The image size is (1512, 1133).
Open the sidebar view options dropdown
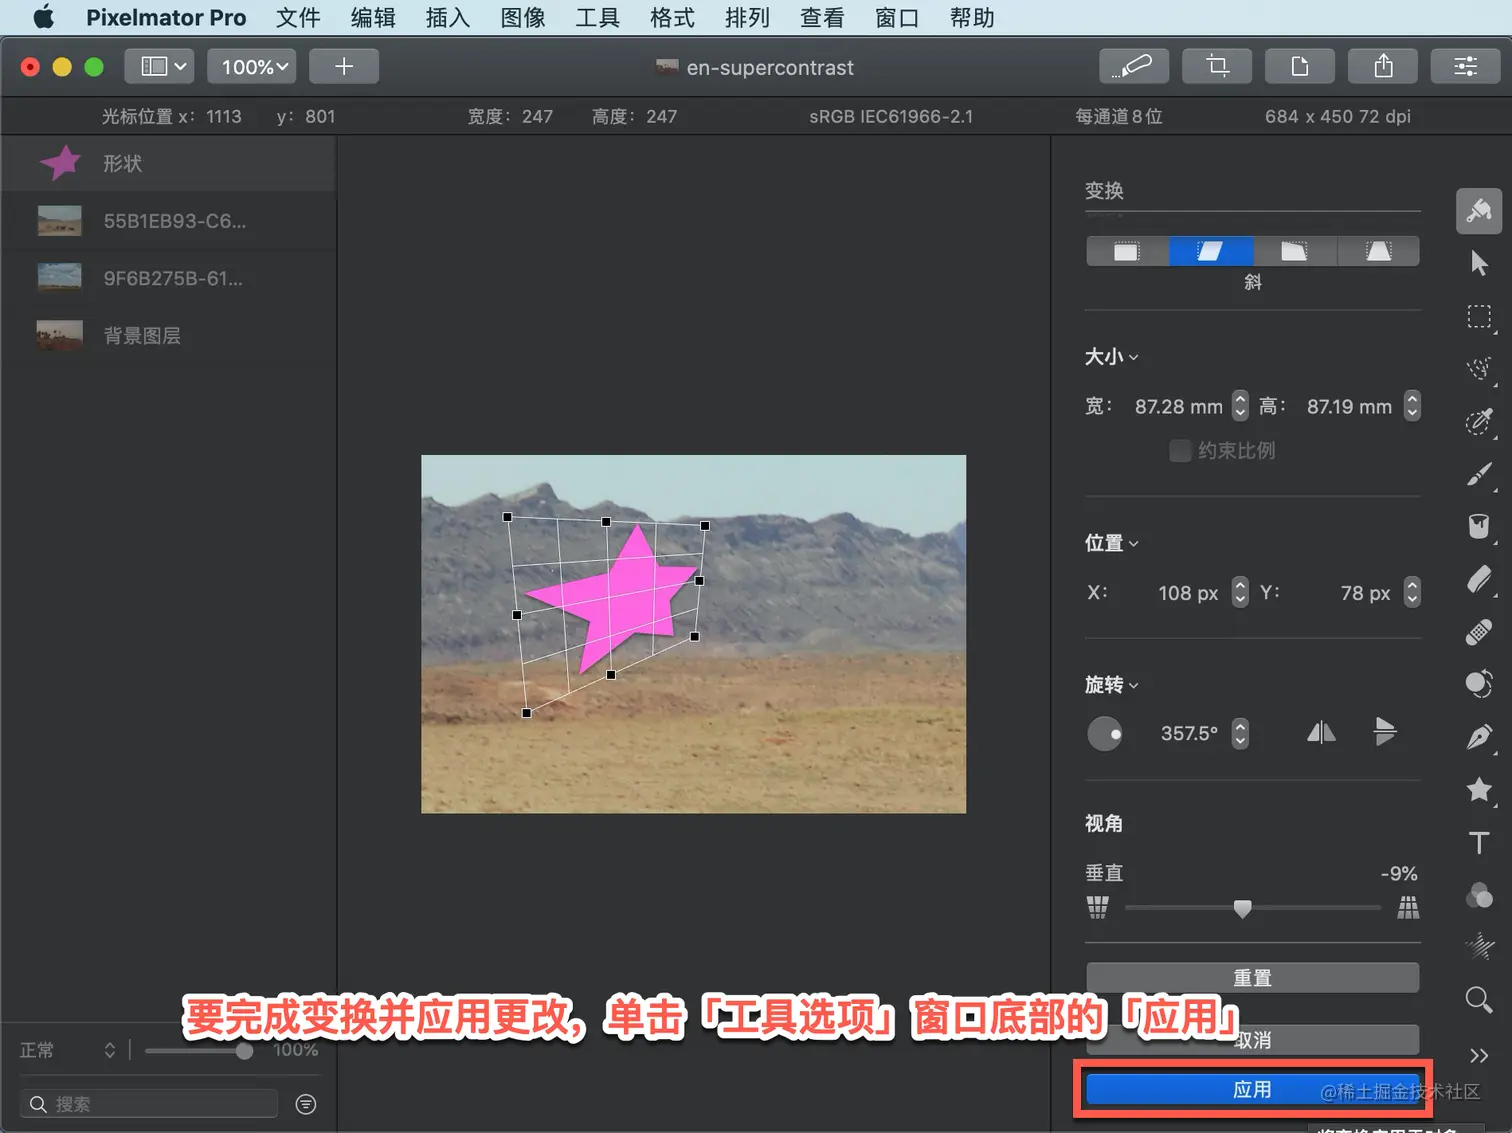click(160, 66)
